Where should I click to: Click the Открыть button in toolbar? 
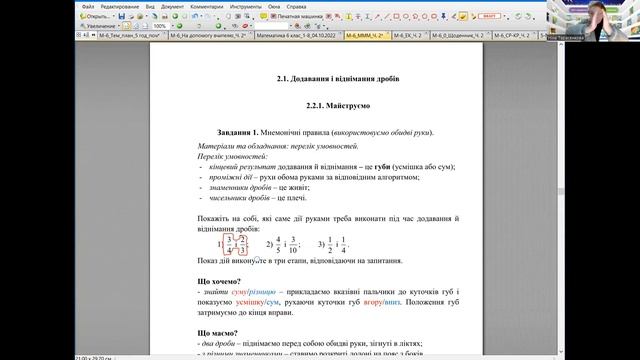[x=95, y=16]
